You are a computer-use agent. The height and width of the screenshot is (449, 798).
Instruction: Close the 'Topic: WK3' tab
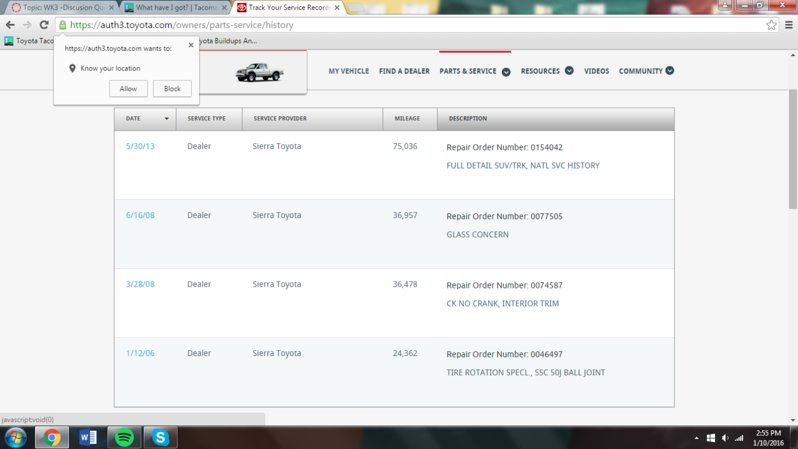[x=111, y=8]
